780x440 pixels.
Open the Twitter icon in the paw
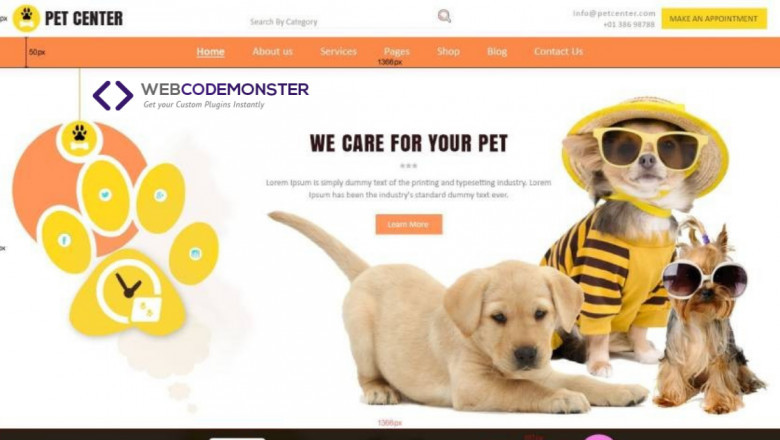105,194
